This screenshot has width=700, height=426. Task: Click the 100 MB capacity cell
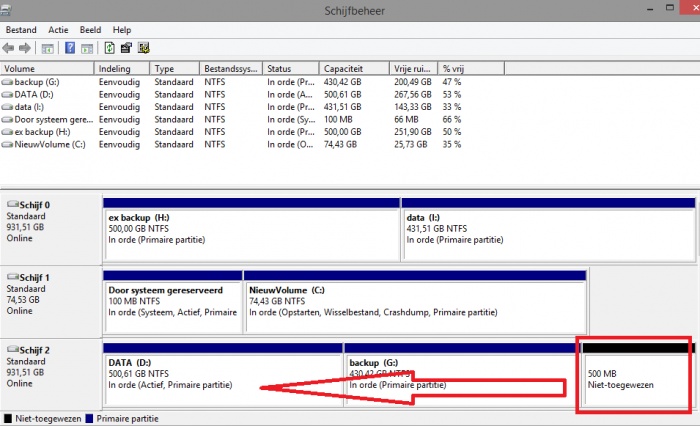(338, 120)
